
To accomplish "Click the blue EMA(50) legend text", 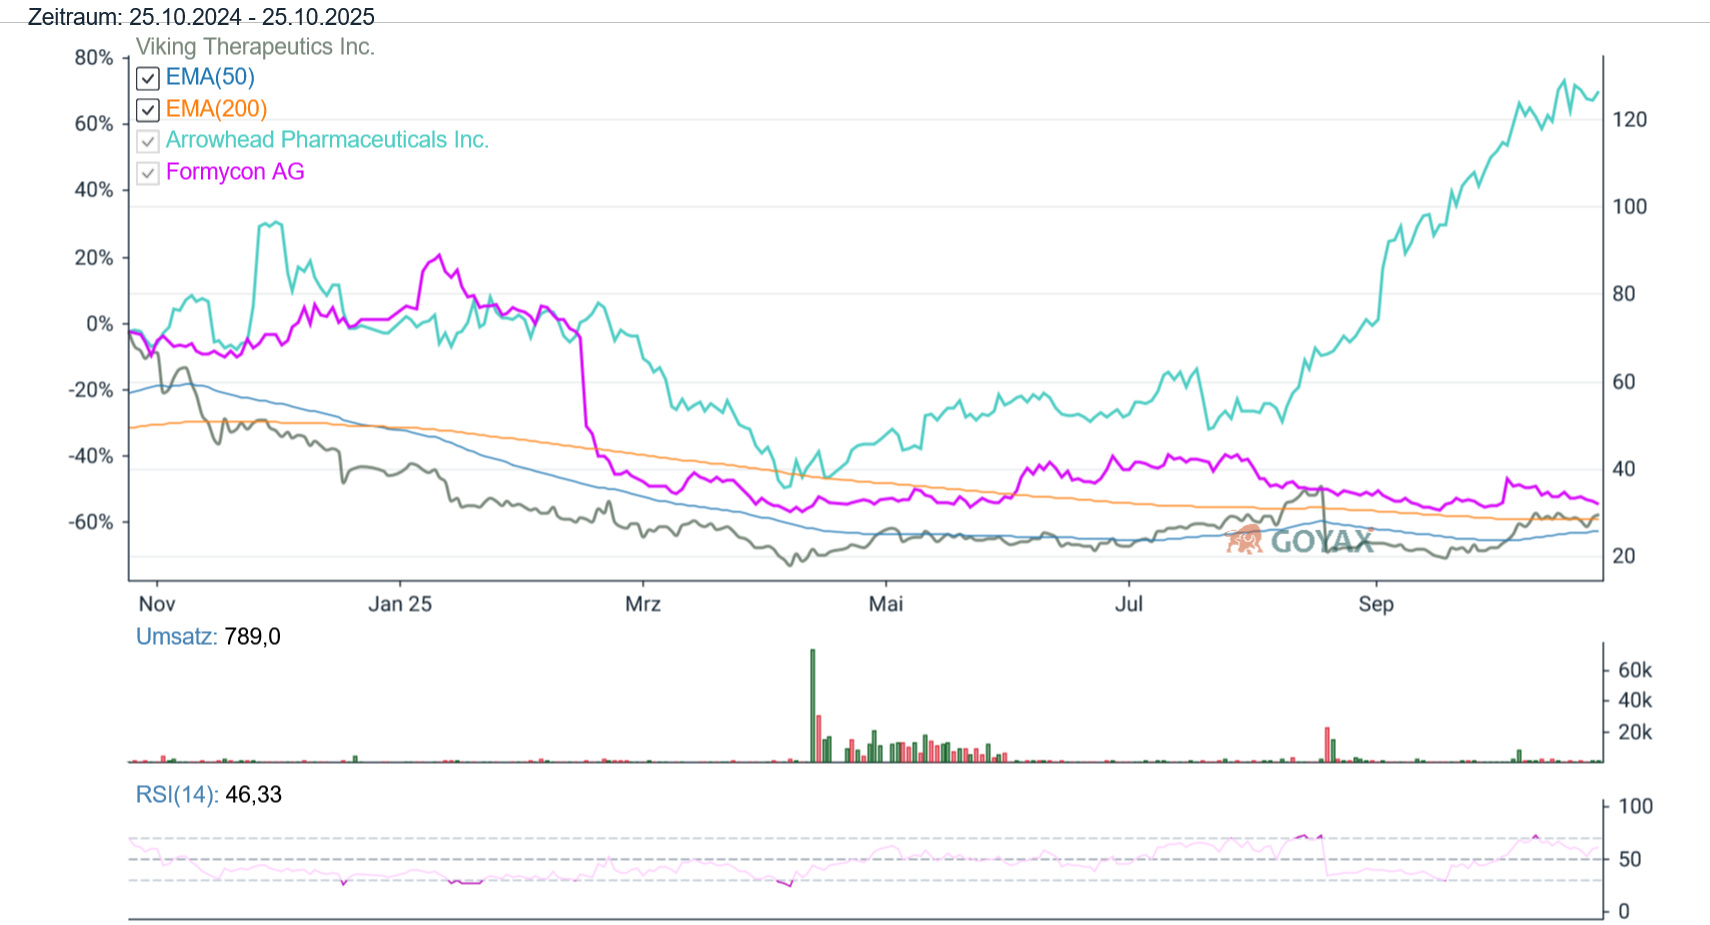I will click(210, 77).
